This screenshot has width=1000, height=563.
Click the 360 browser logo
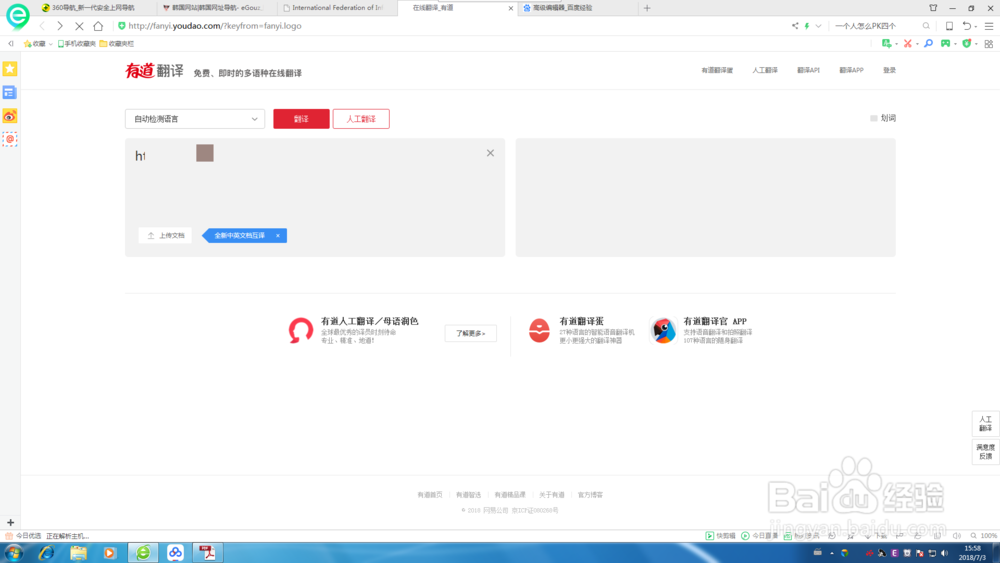point(17,15)
